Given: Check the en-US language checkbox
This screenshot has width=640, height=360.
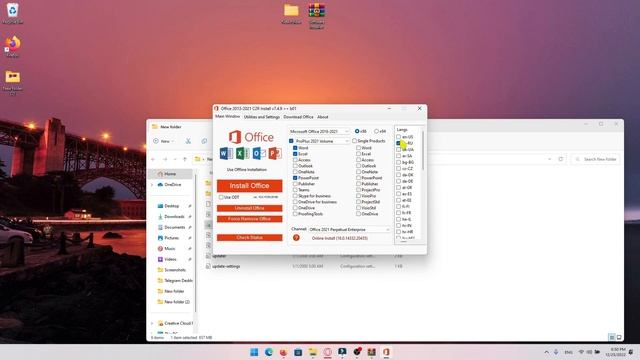Looking at the screenshot, I should coord(399,137).
